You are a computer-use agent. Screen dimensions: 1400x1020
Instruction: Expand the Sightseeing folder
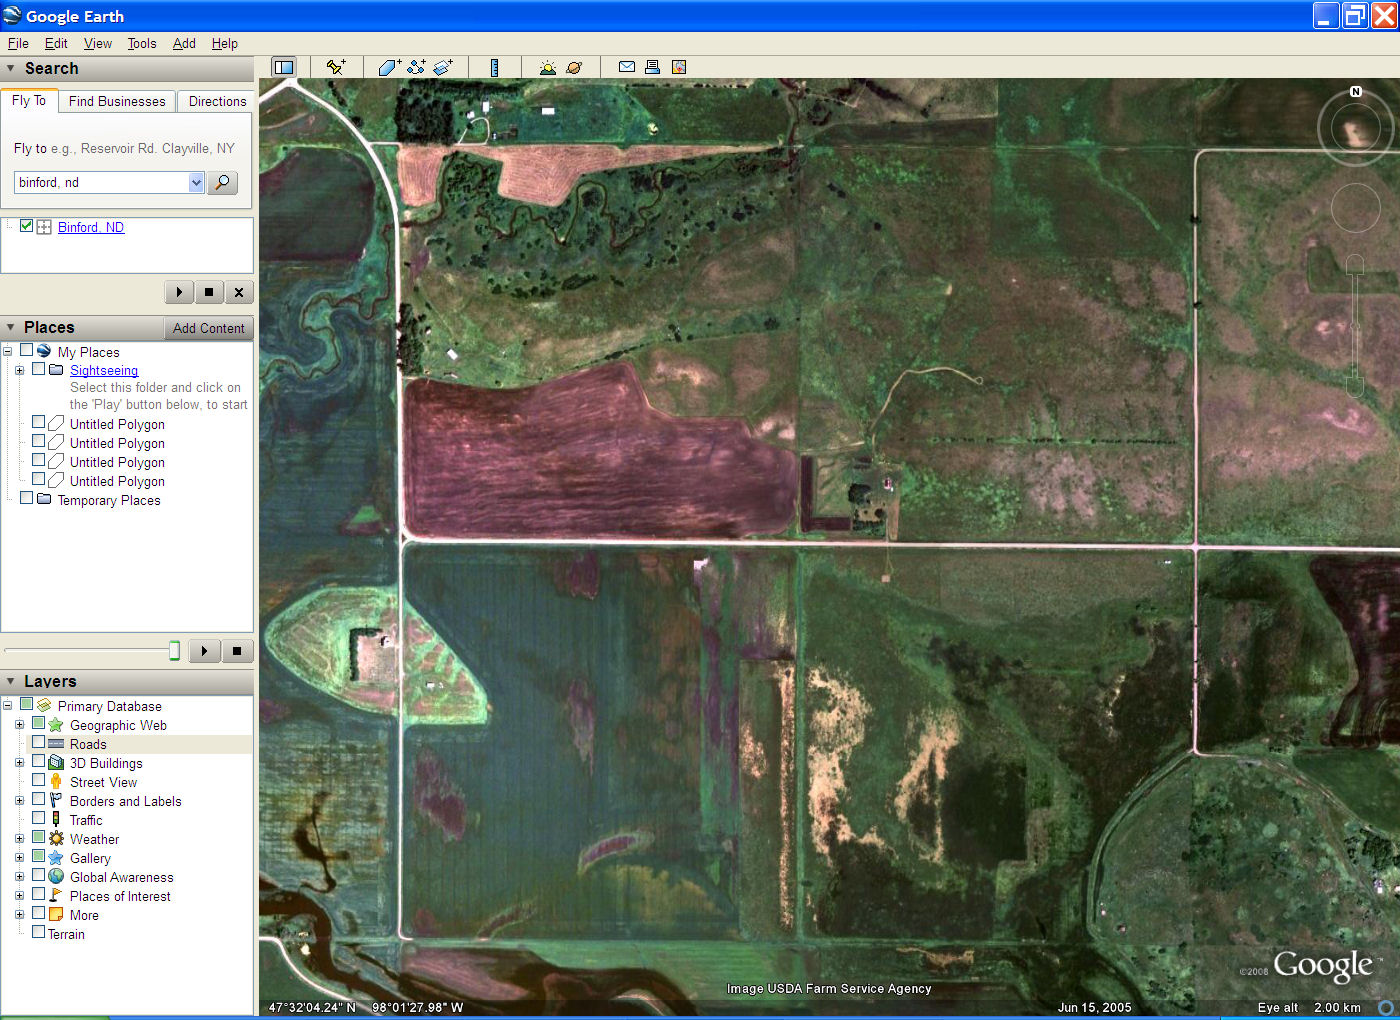19,370
